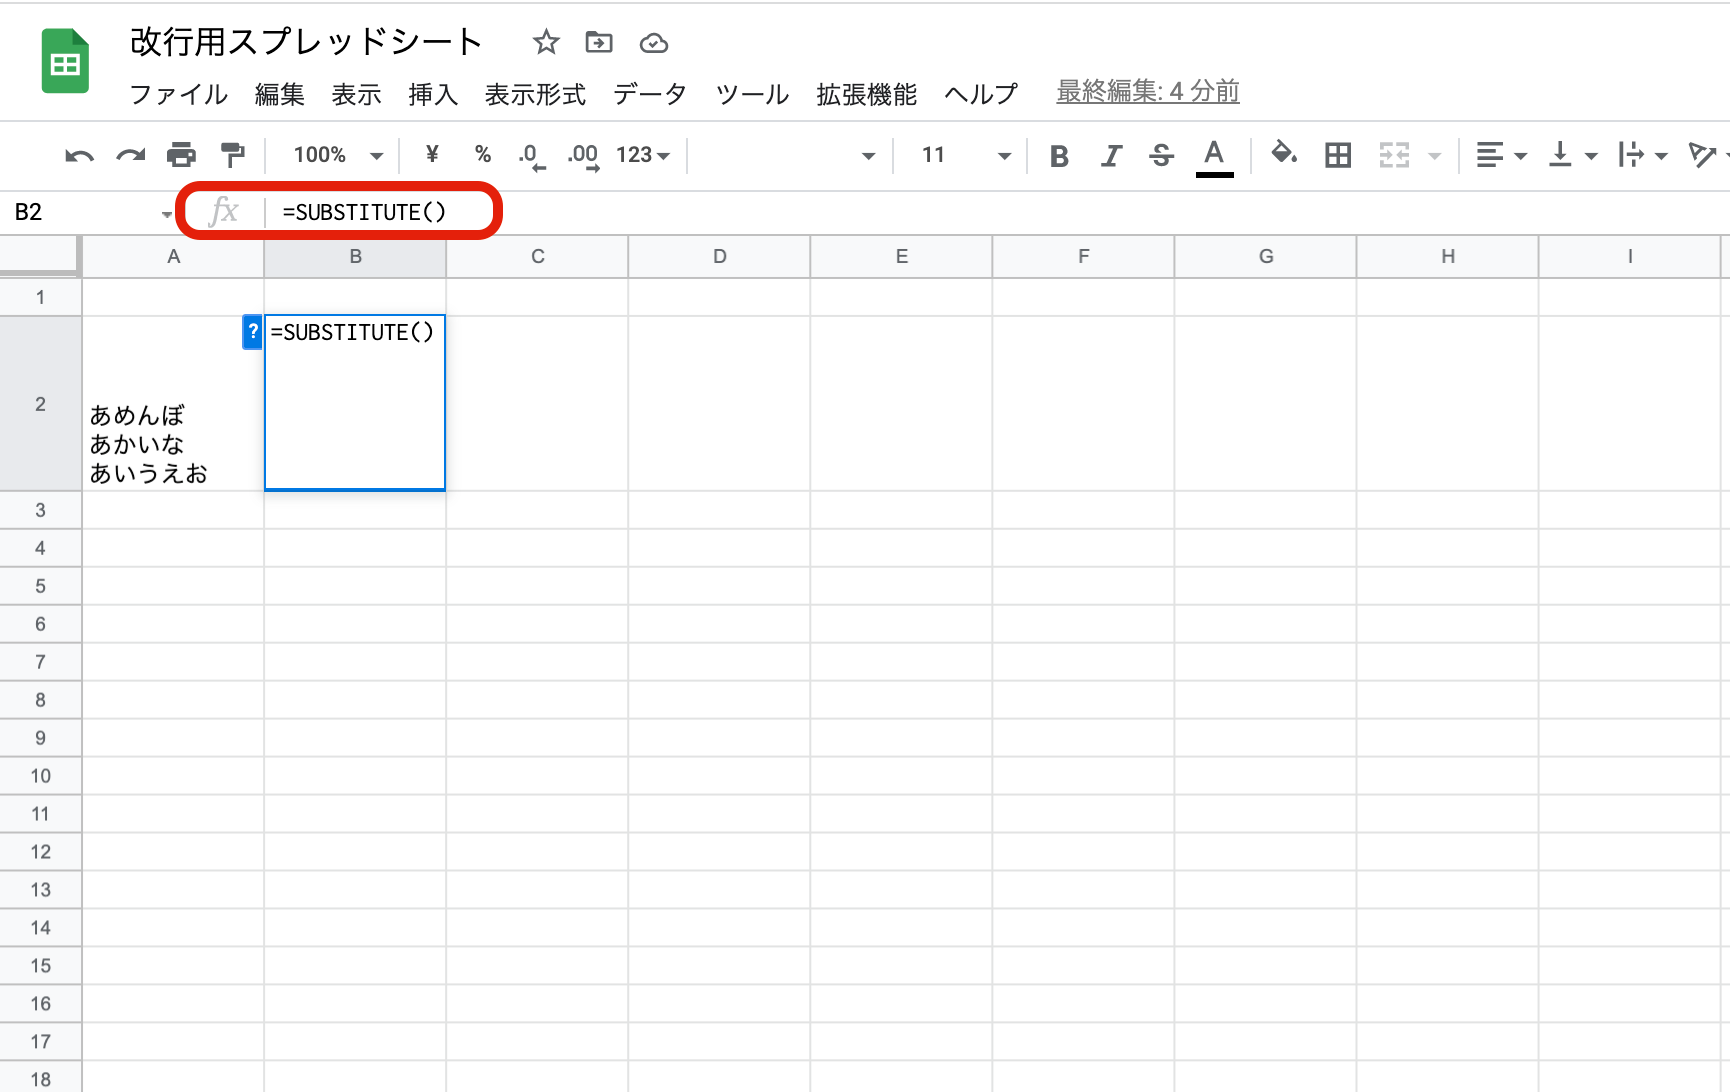Click the merge cells icon
Viewport: 1730px width, 1092px height.
1394,155
